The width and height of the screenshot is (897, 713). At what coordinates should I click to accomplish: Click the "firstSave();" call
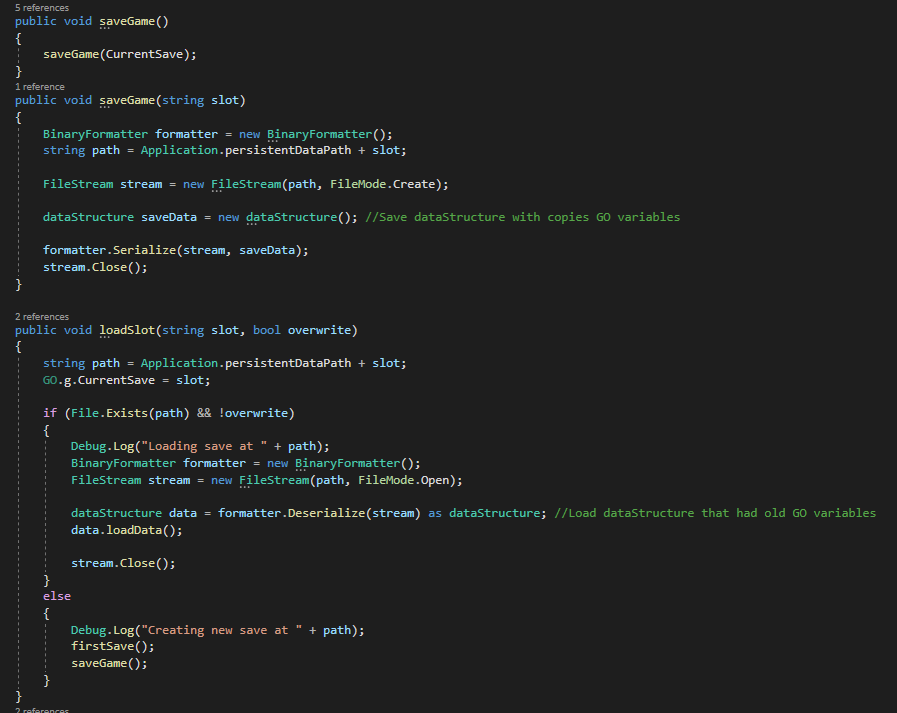[113, 647]
